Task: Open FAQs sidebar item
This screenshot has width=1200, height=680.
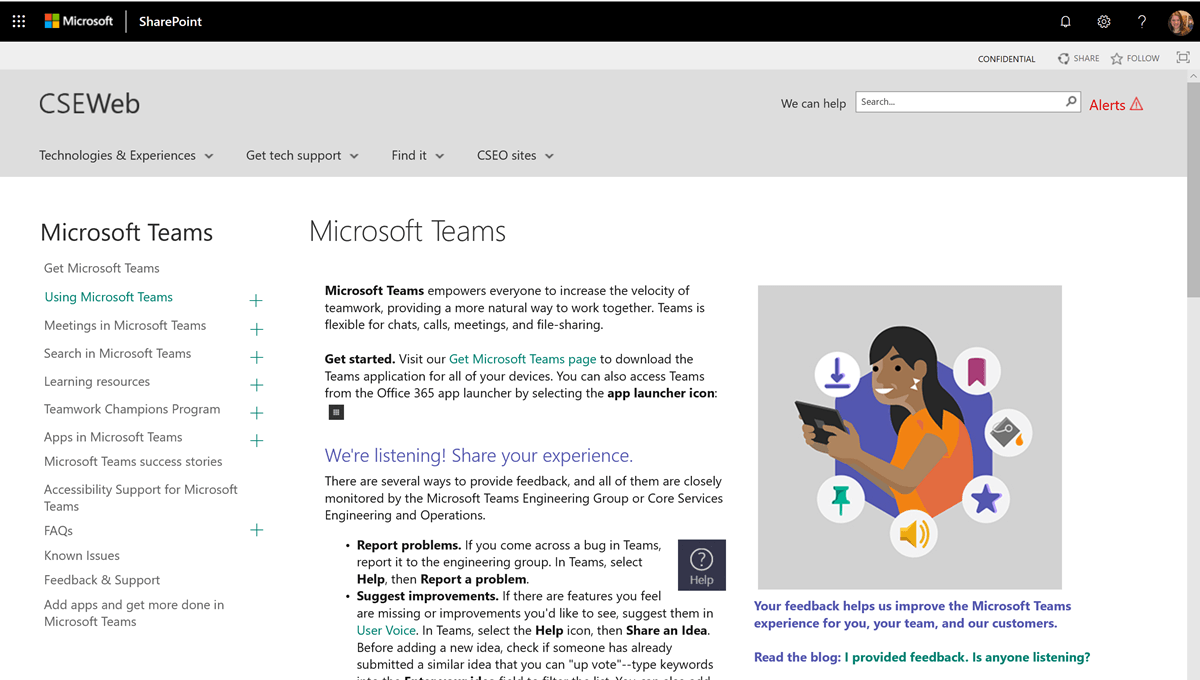Action: point(58,531)
